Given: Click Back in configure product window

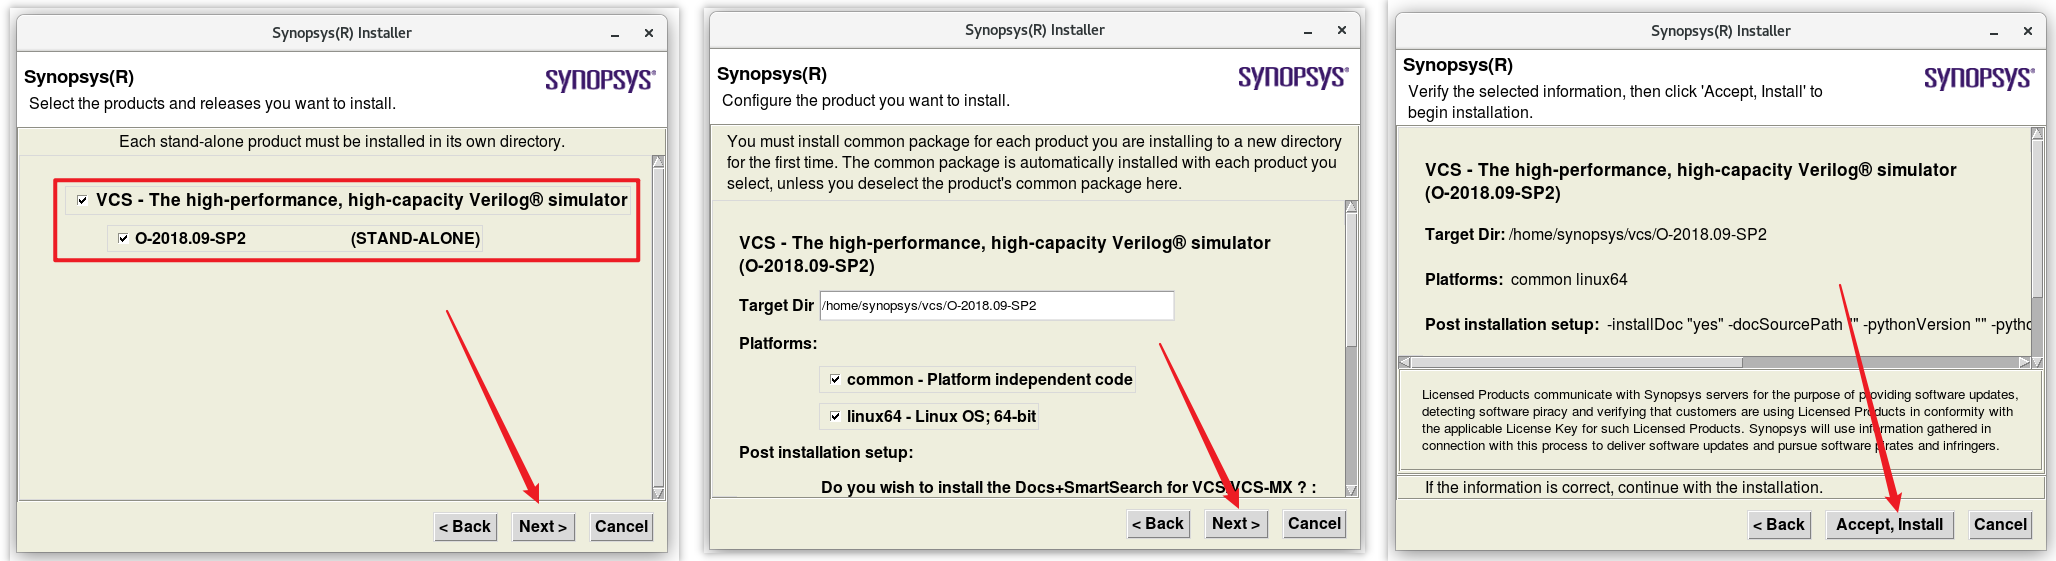Looking at the screenshot, I should pyautogui.click(x=1158, y=523).
